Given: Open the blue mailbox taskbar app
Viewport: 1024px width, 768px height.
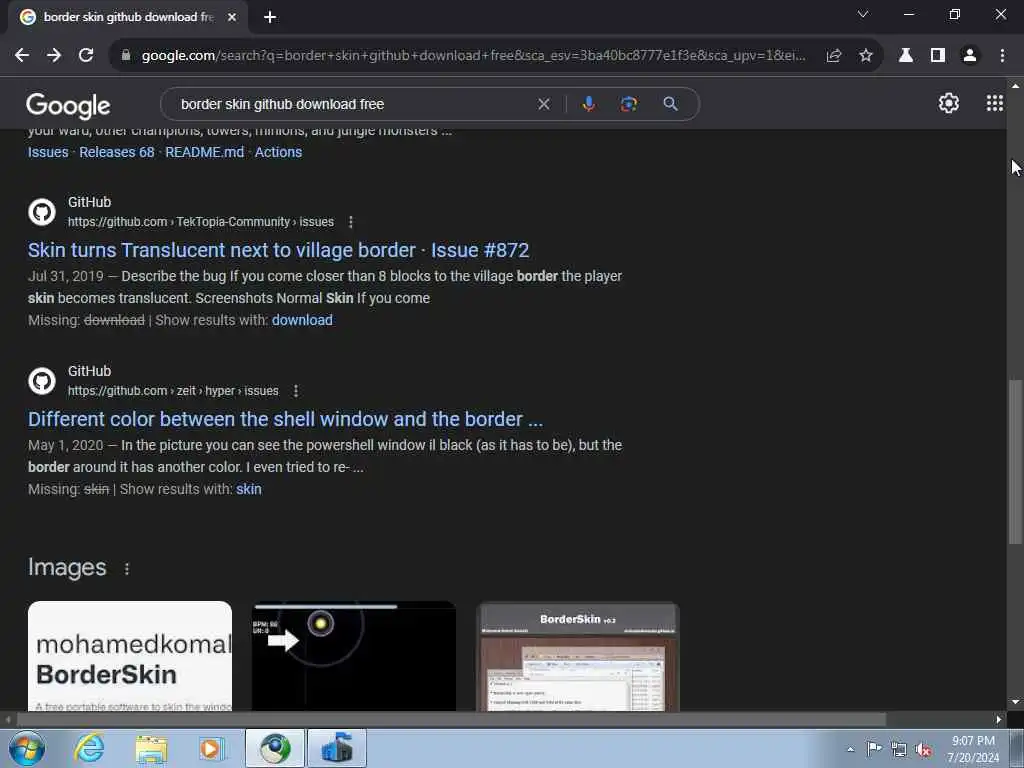Looking at the screenshot, I should (x=337, y=748).
